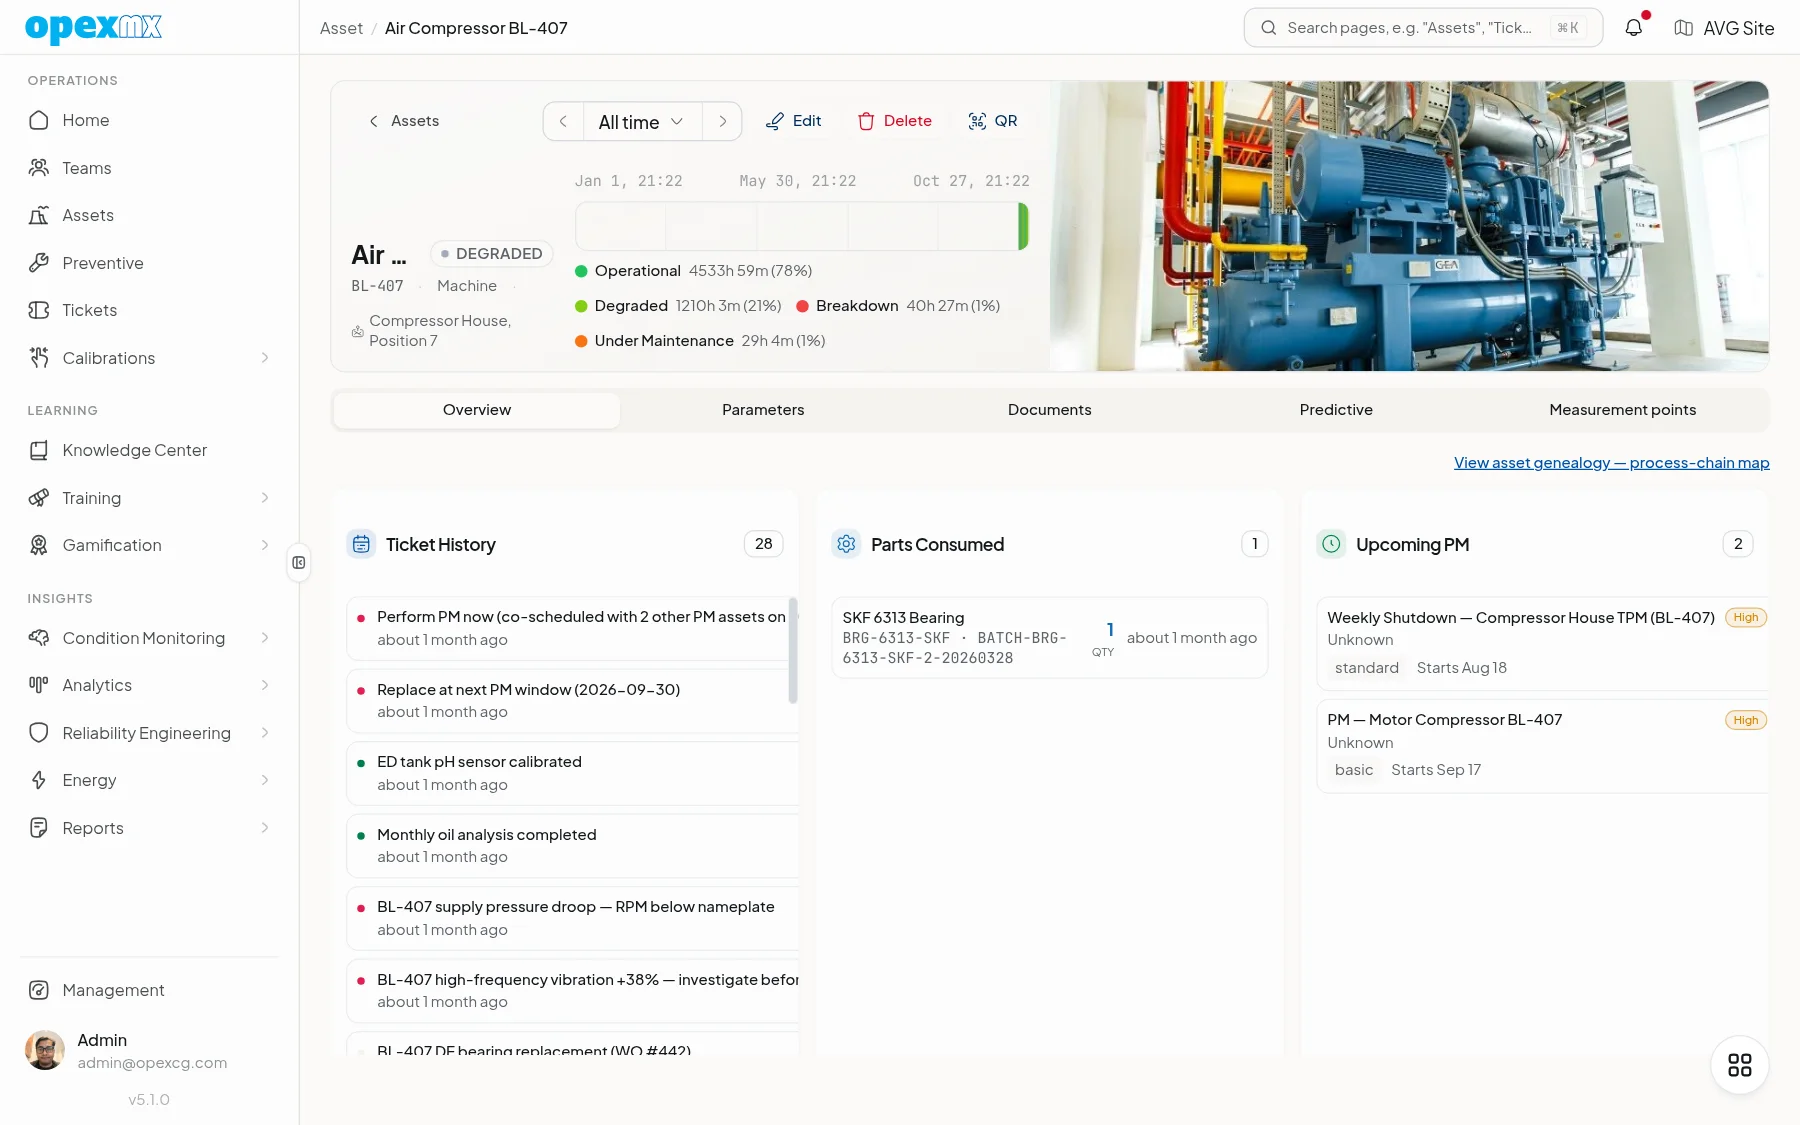
Task: Open the QR code button
Action: [993, 121]
